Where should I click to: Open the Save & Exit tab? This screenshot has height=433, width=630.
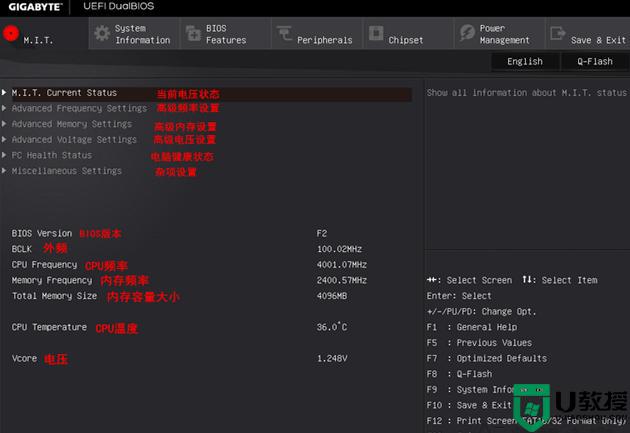coord(588,34)
